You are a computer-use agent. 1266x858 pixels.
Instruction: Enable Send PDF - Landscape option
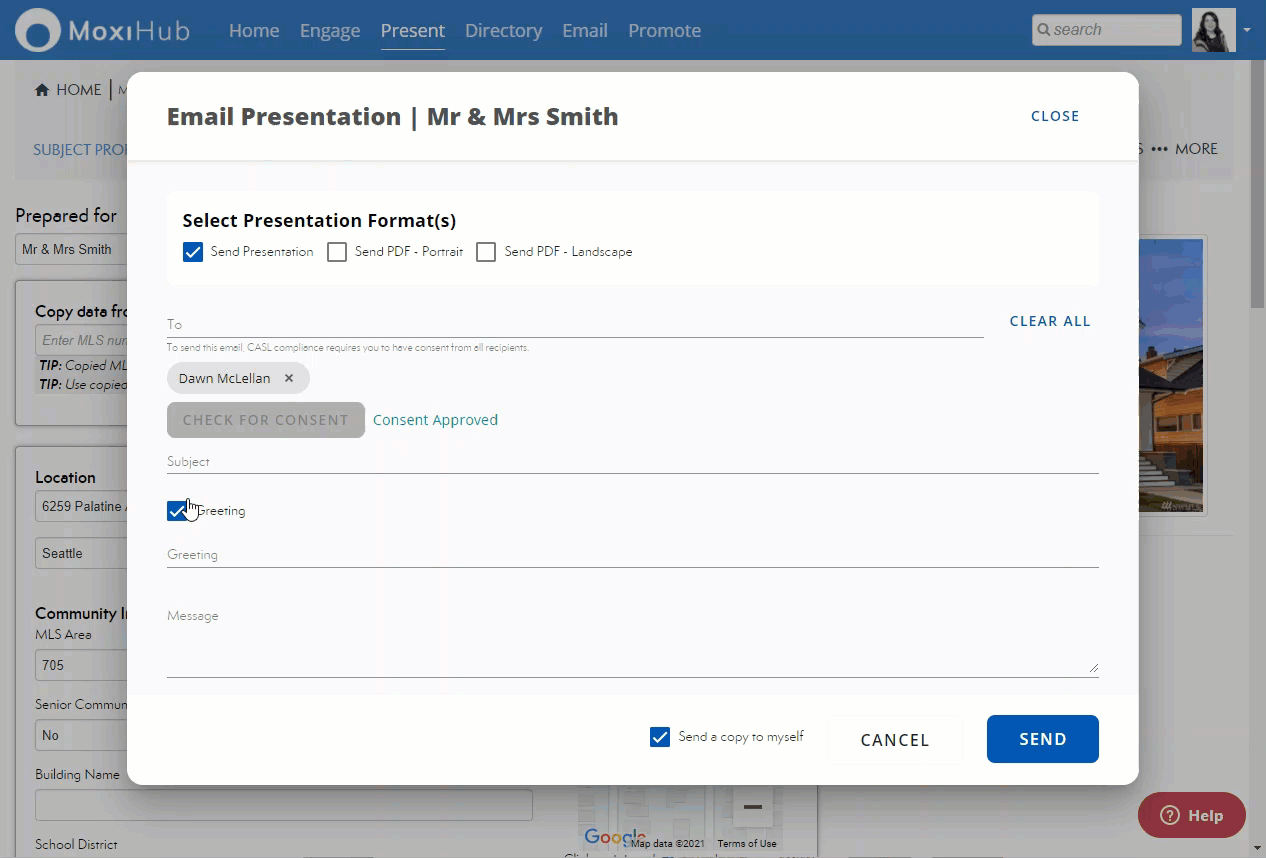pyautogui.click(x=486, y=252)
